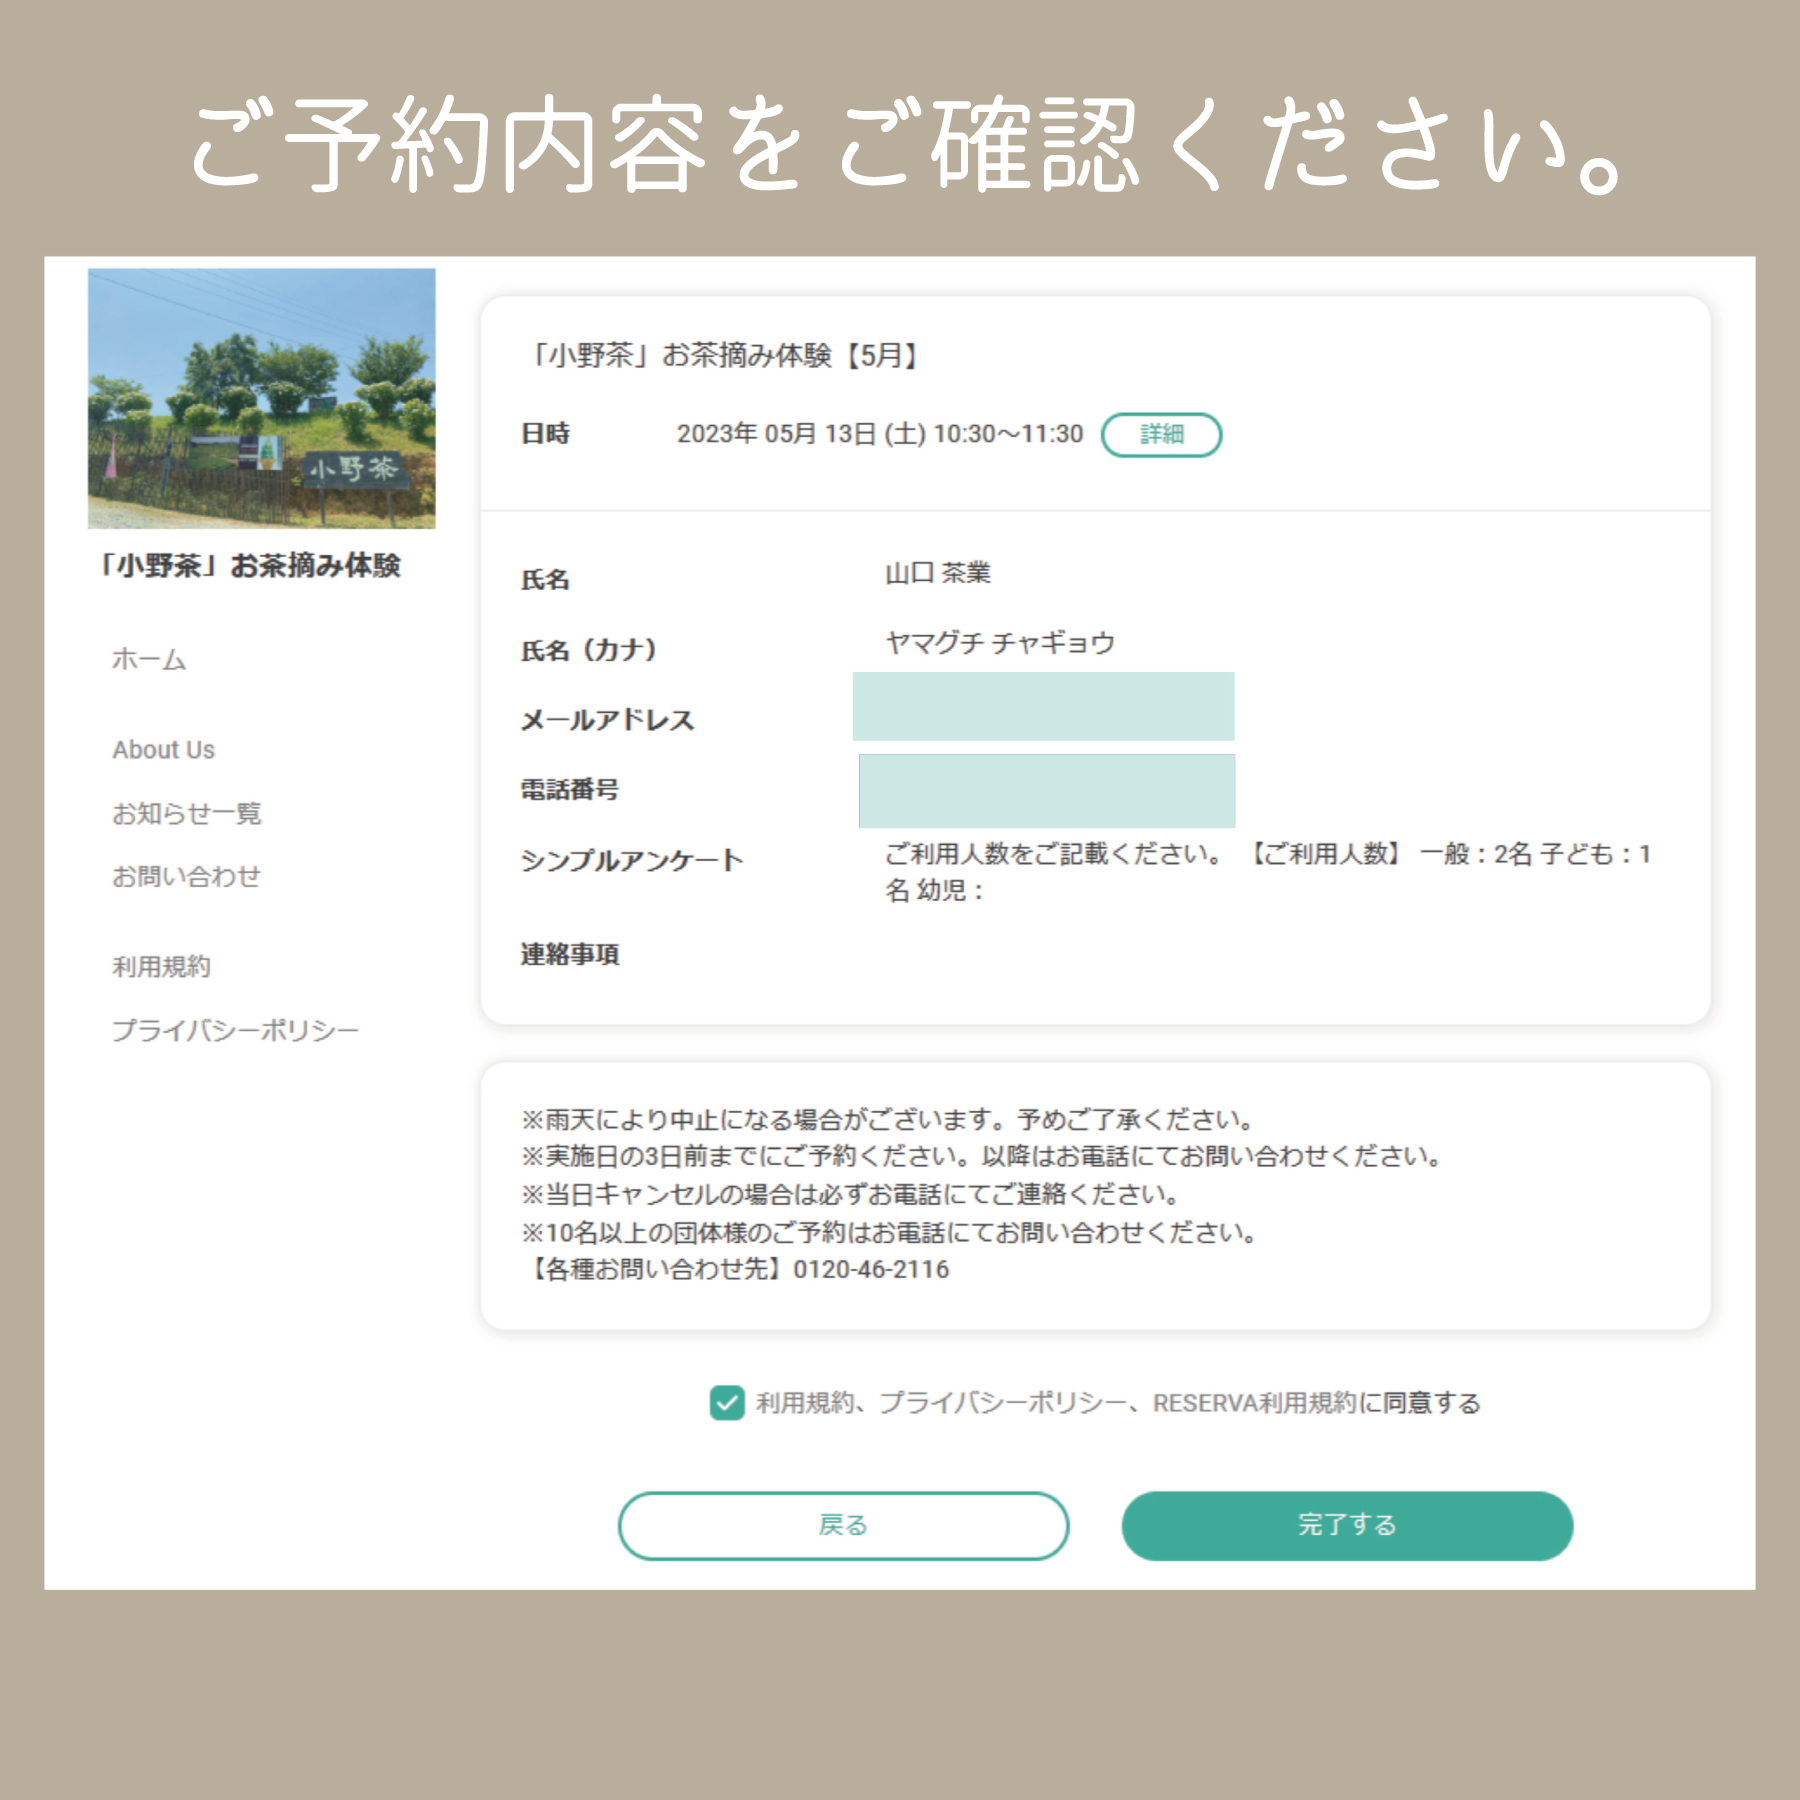Click the name value 山口 茶業
The height and width of the screenshot is (1800, 1800).
coord(937,573)
